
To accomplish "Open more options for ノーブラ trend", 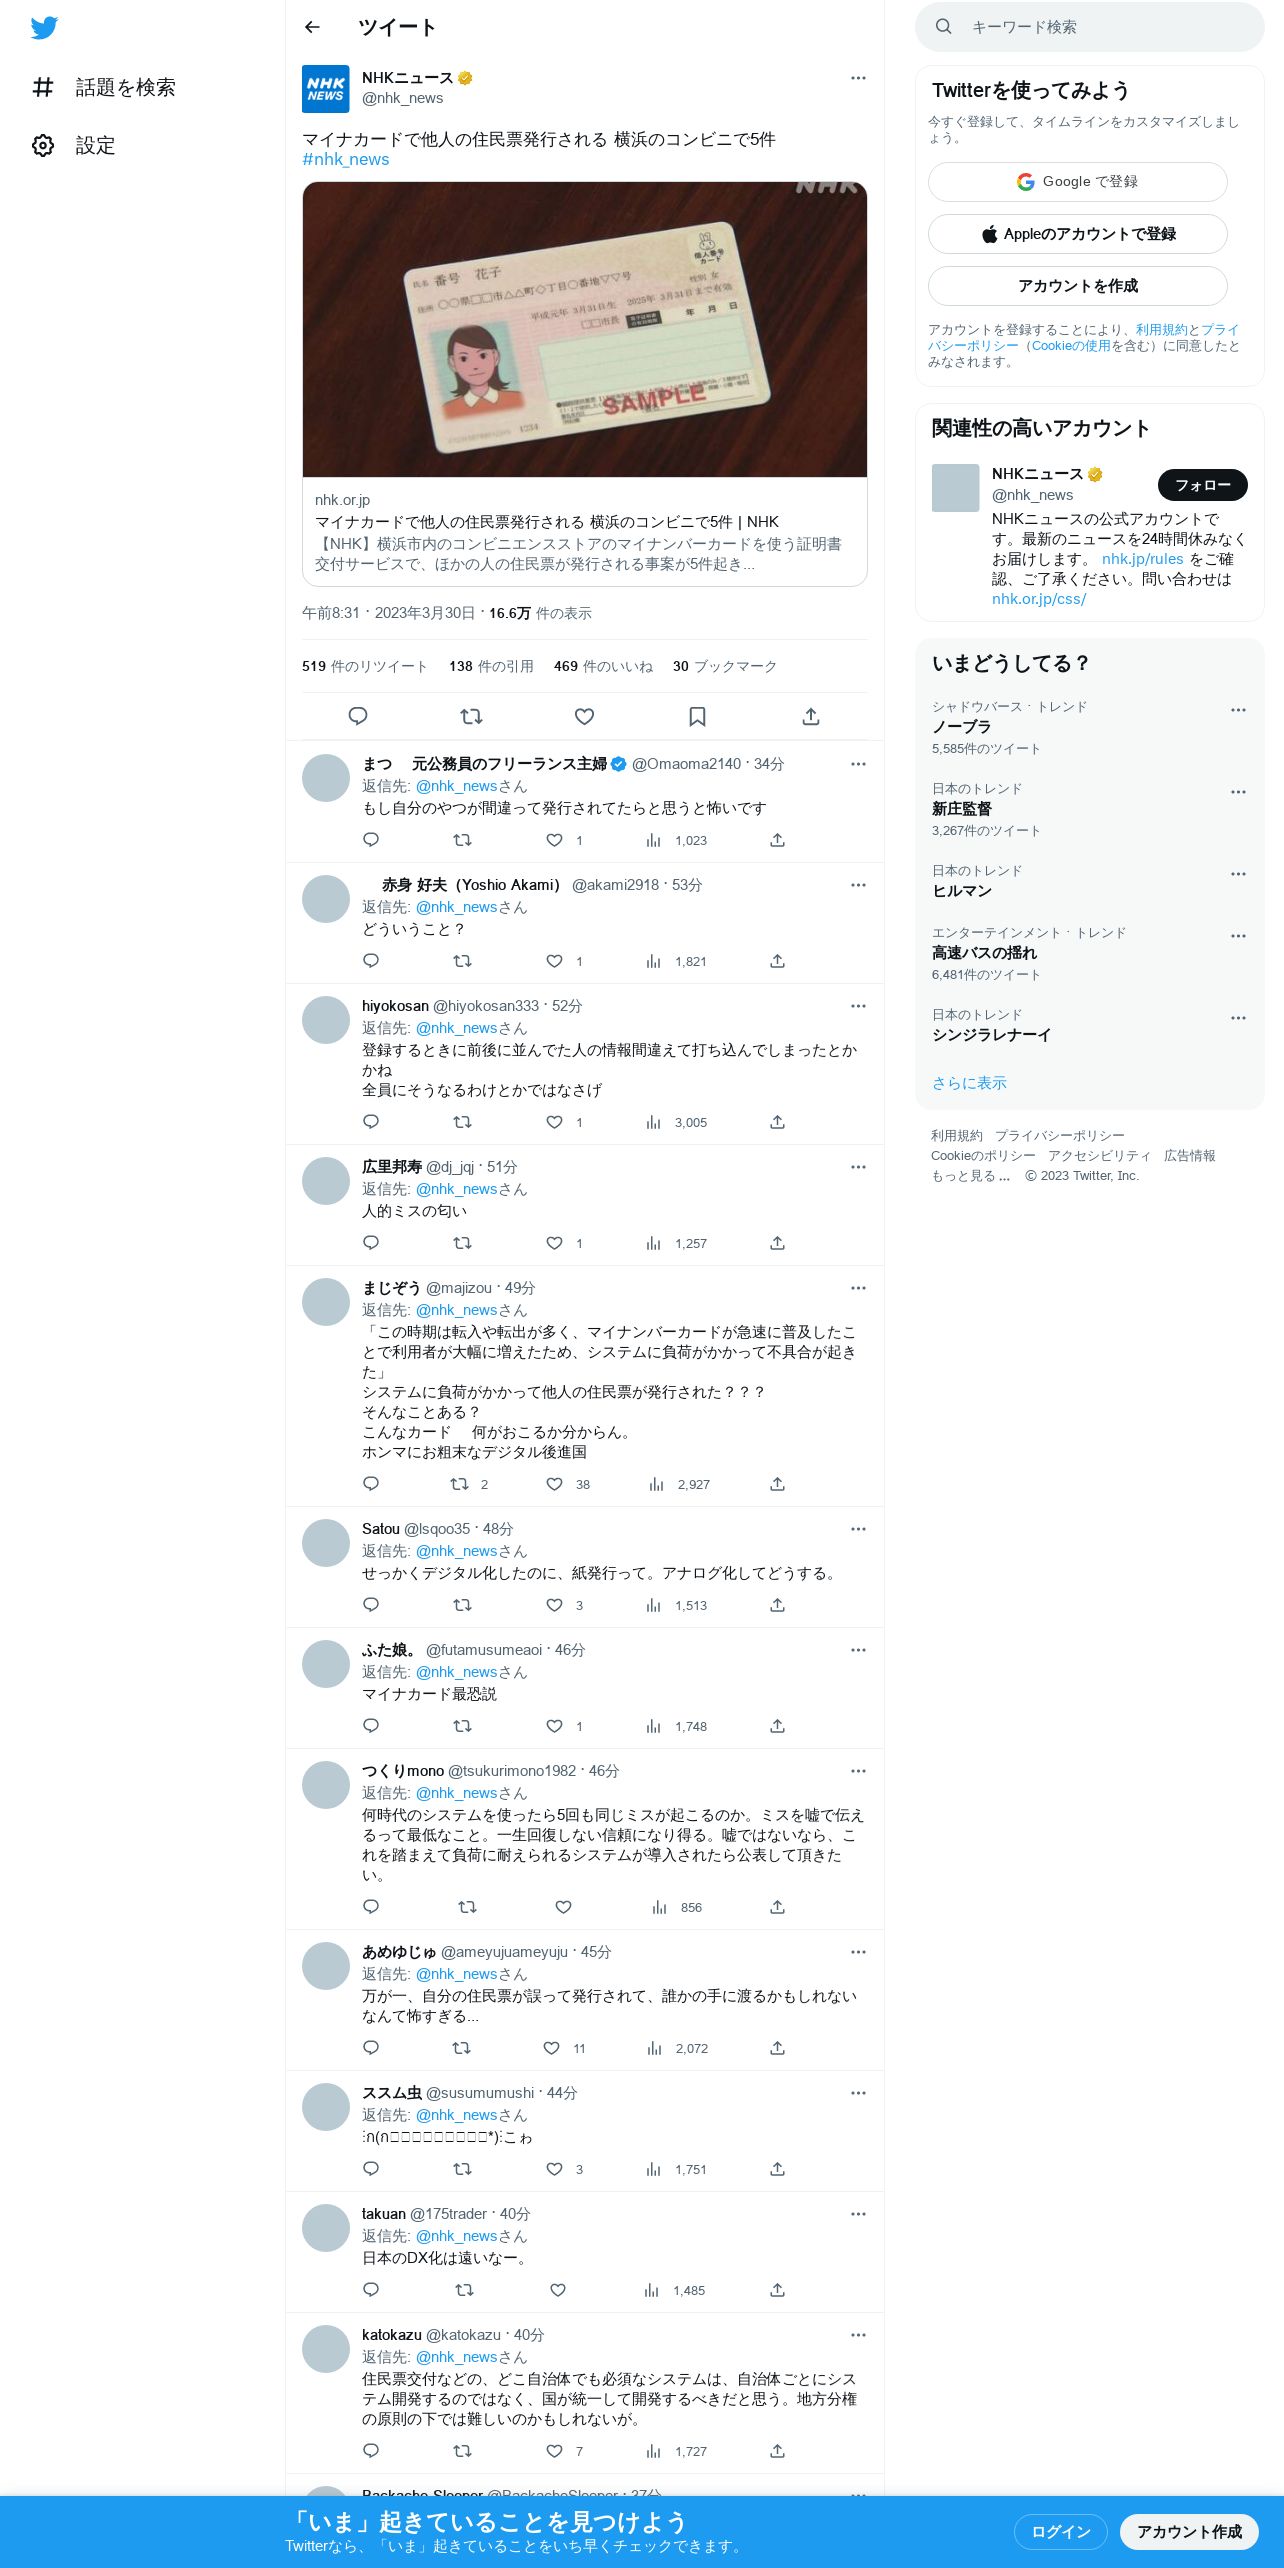I will (1238, 710).
